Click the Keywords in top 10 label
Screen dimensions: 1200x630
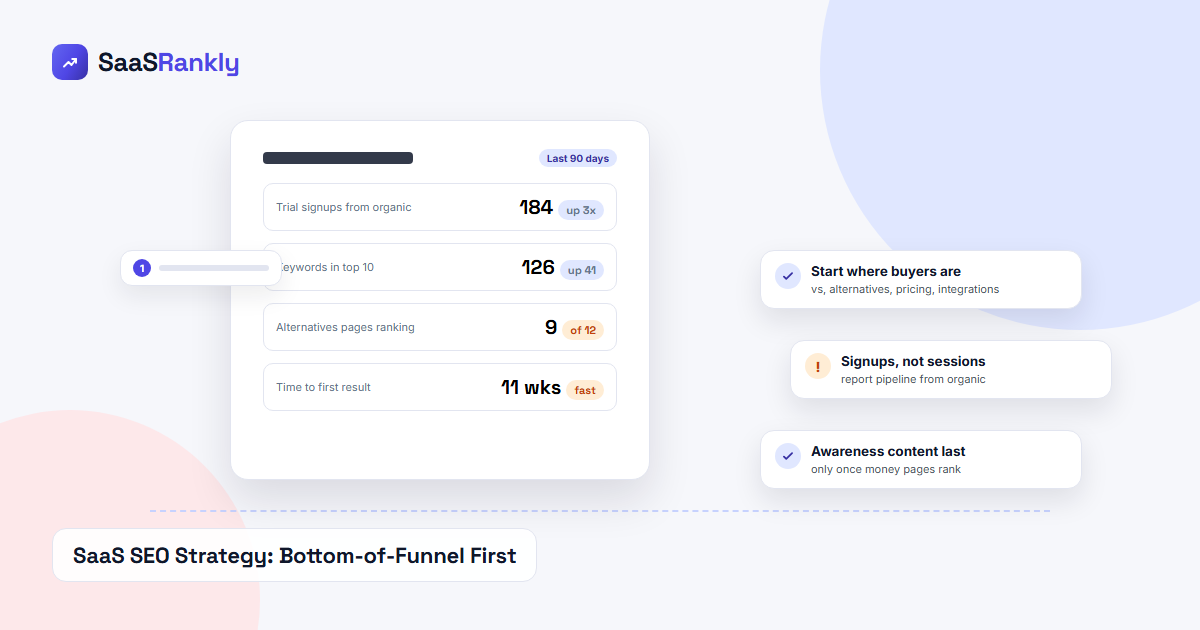(329, 267)
